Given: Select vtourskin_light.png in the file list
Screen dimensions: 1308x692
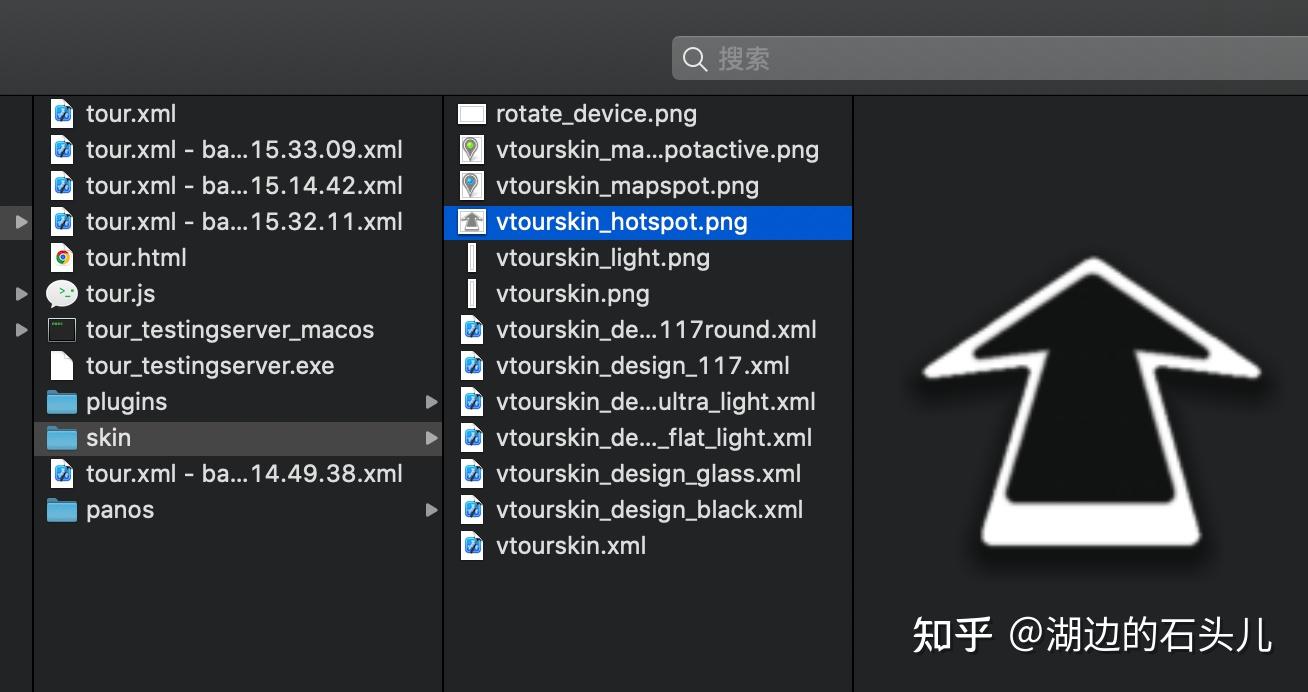Looking at the screenshot, I should (602, 257).
